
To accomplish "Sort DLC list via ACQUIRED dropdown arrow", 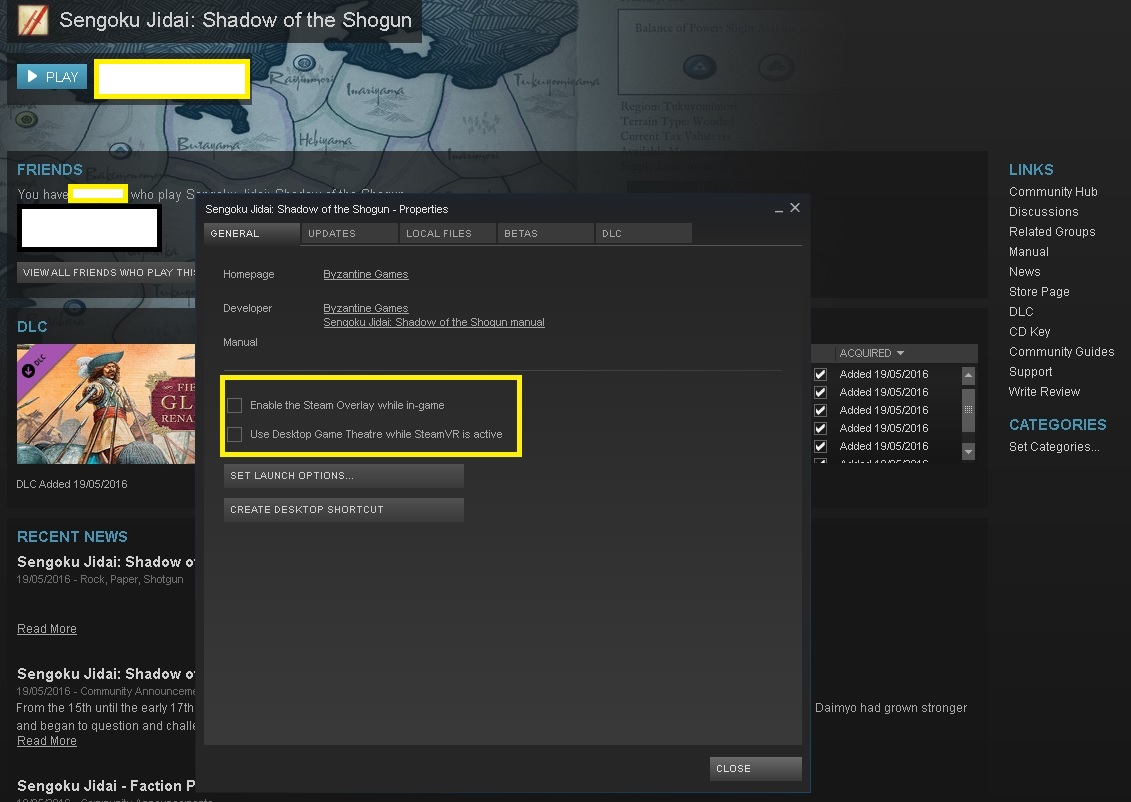I will [900, 353].
